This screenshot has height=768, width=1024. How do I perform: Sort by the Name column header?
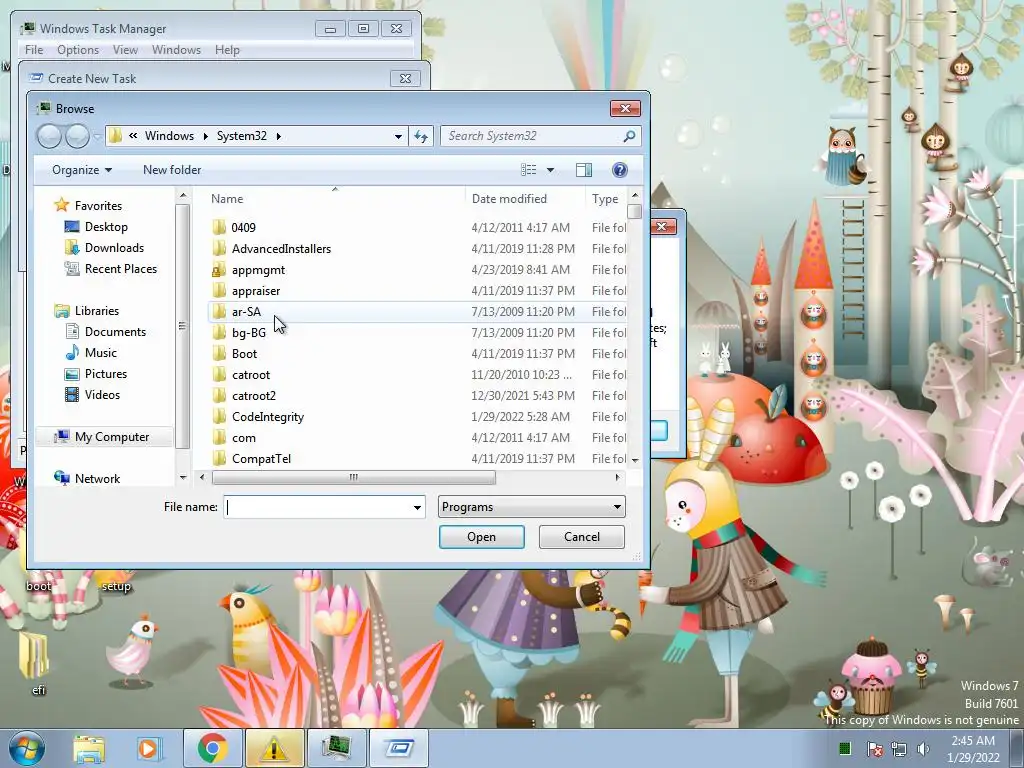coord(335,199)
